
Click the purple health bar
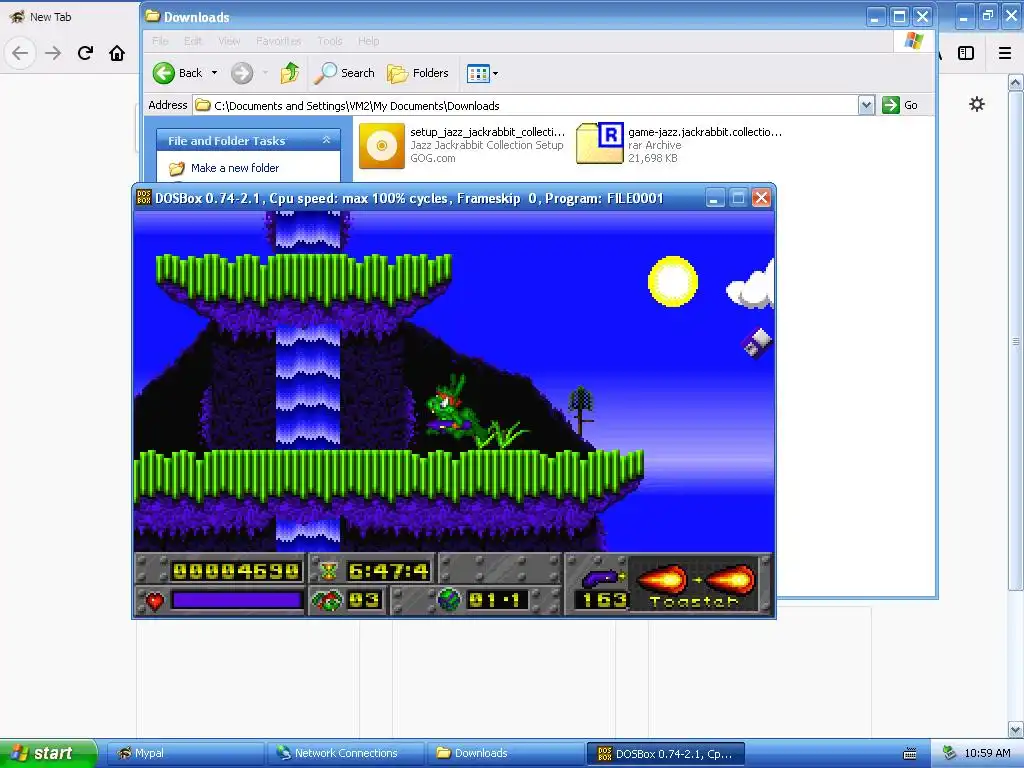237,600
